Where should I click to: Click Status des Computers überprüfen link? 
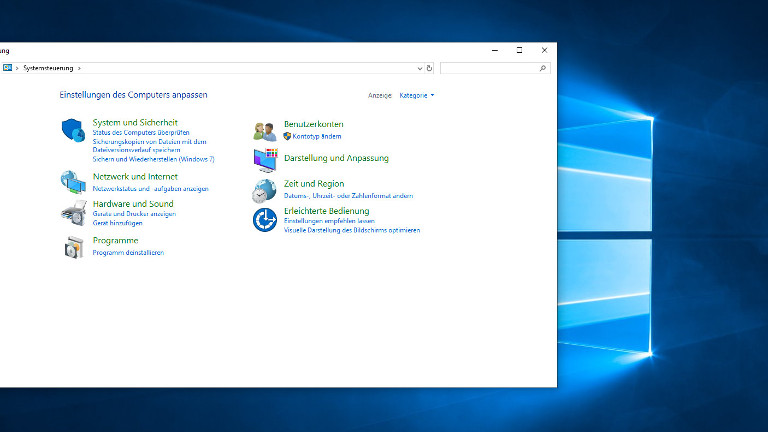pos(141,133)
